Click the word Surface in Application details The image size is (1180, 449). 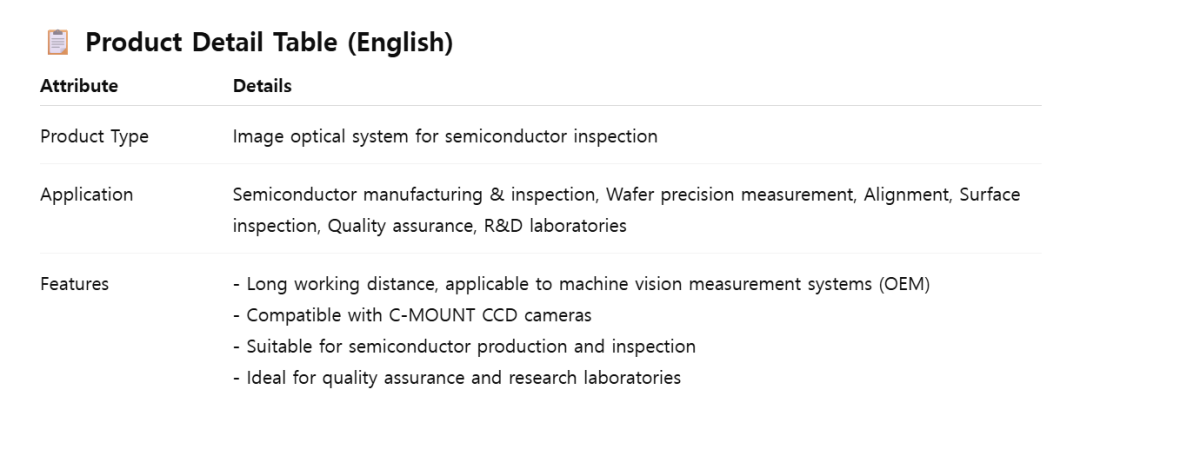tap(989, 195)
